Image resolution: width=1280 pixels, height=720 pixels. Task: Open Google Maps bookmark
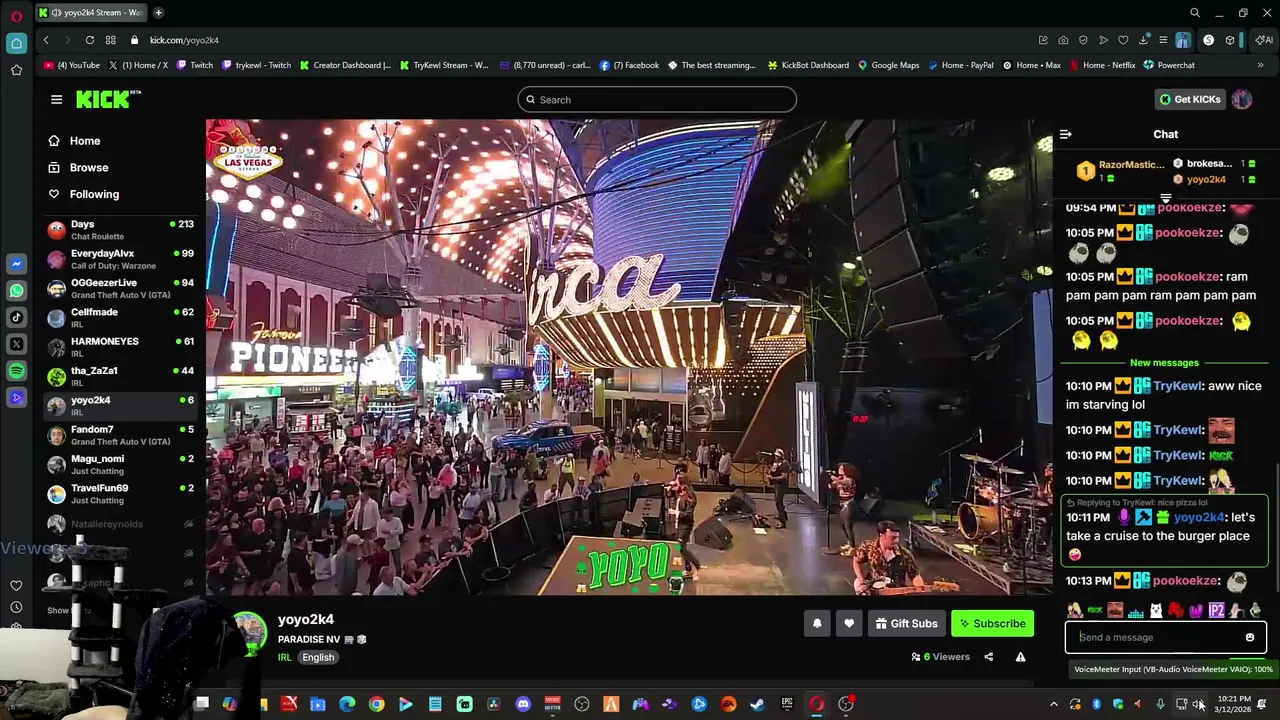coord(888,65)
